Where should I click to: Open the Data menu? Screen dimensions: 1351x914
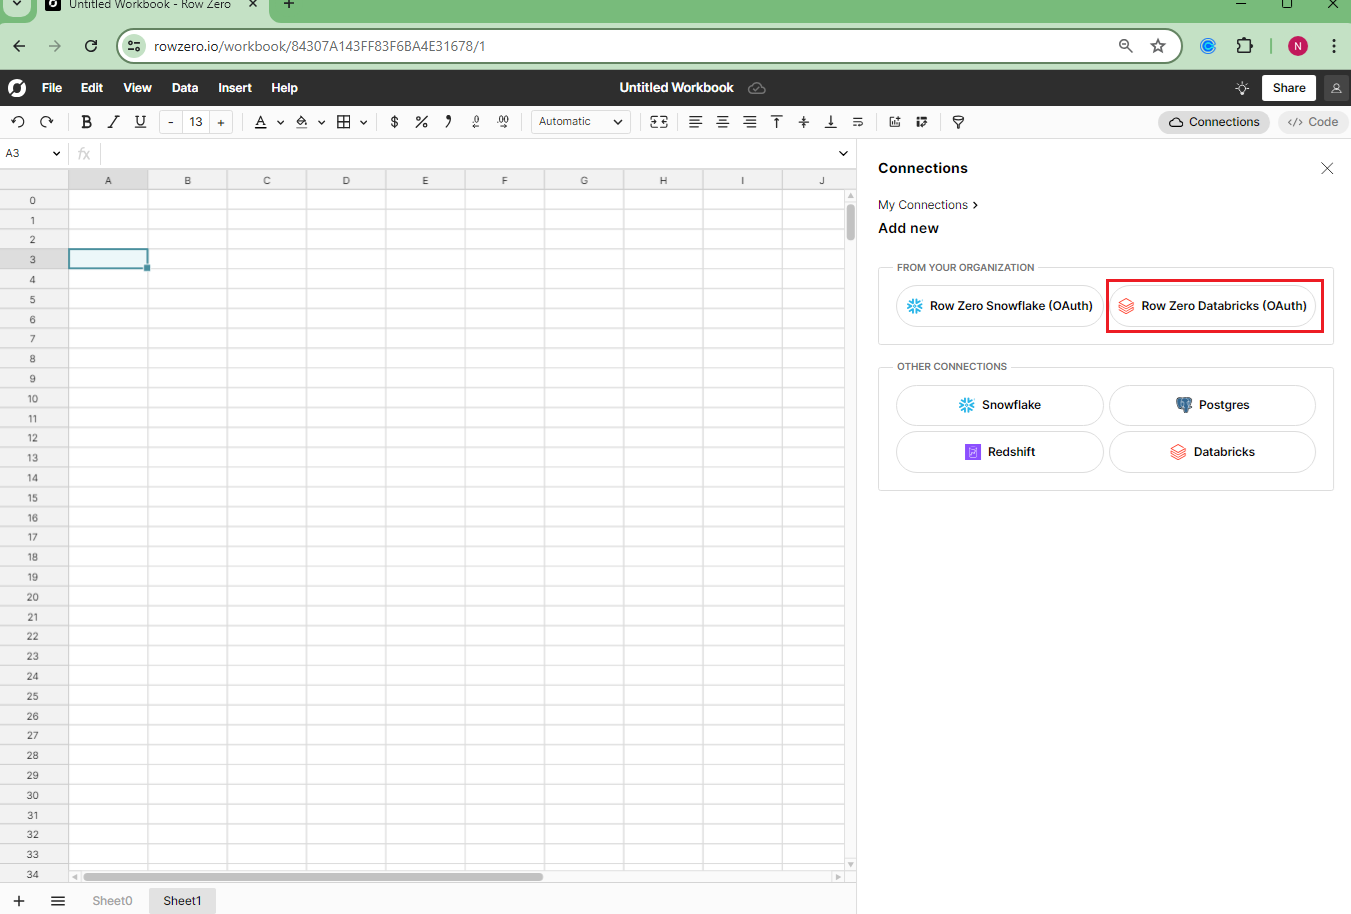pyautogui.click(x=185, y=88)
